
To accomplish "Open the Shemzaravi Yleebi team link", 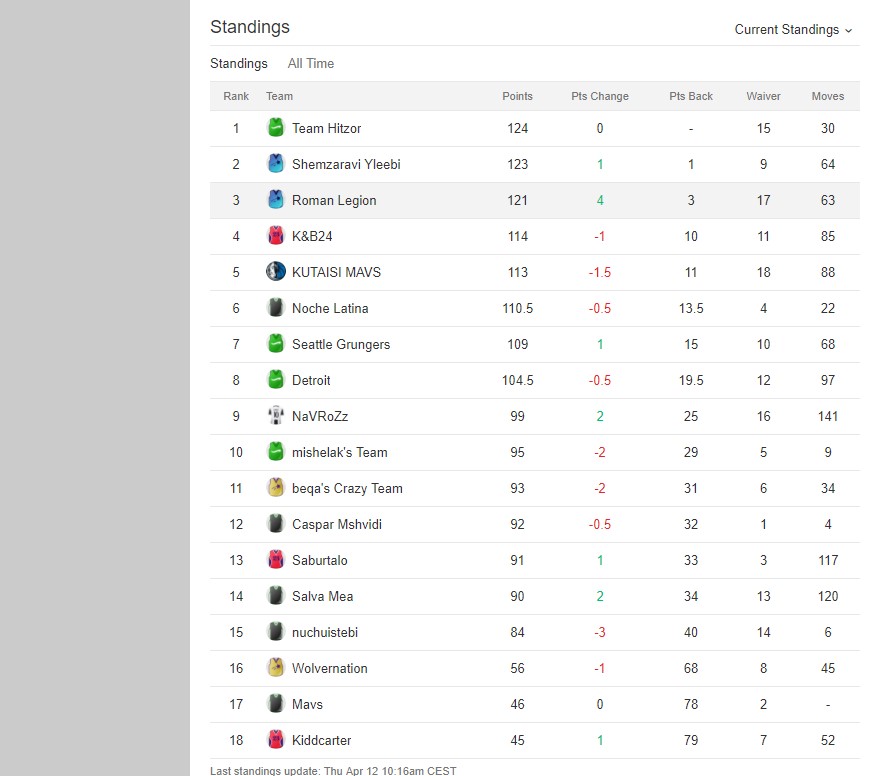I will click(346, 164).
